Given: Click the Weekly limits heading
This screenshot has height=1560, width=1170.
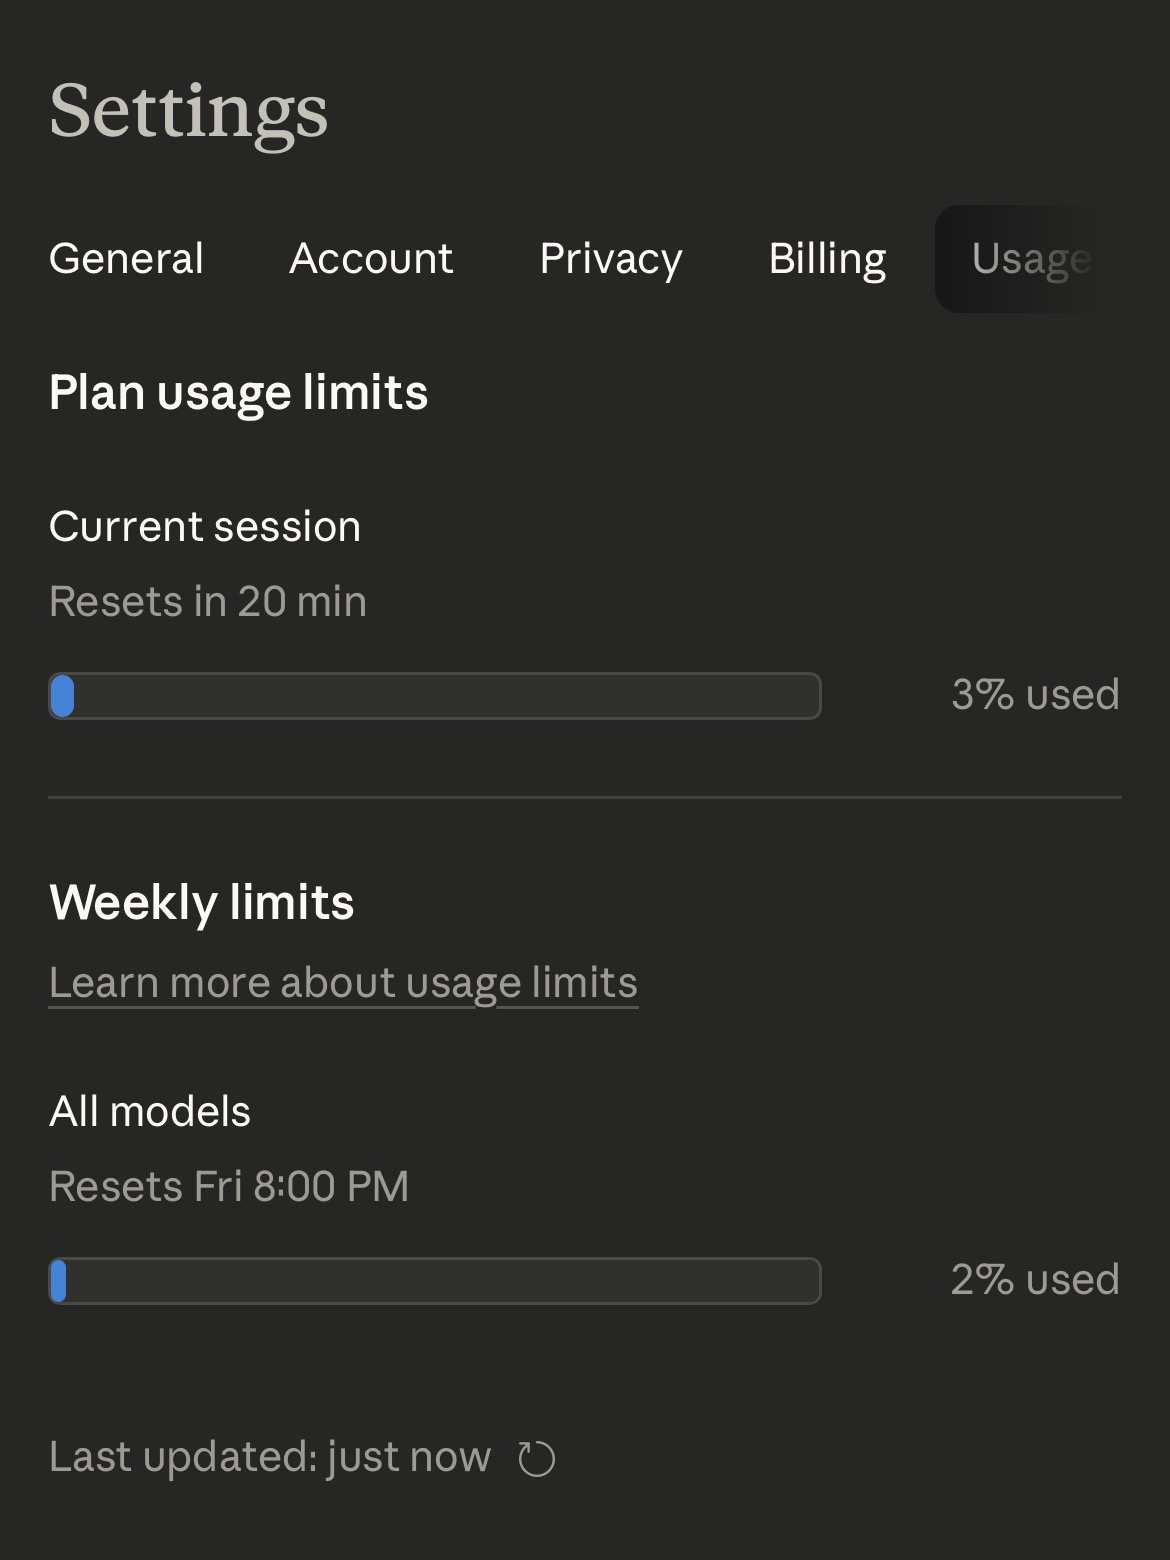Looking at the screenshot, I should point(201,902).
